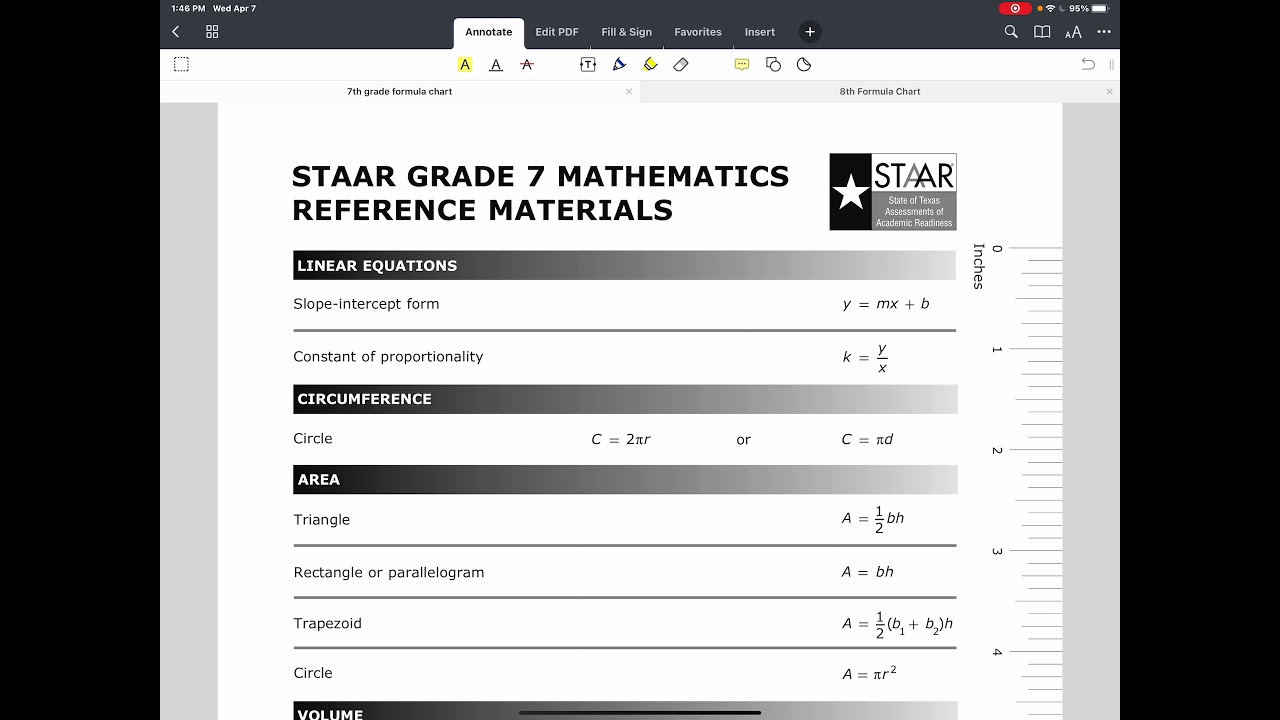The image size is (1280, 720).
Task: Open search with the magnifier icon
Action: tap(1011, 32)
